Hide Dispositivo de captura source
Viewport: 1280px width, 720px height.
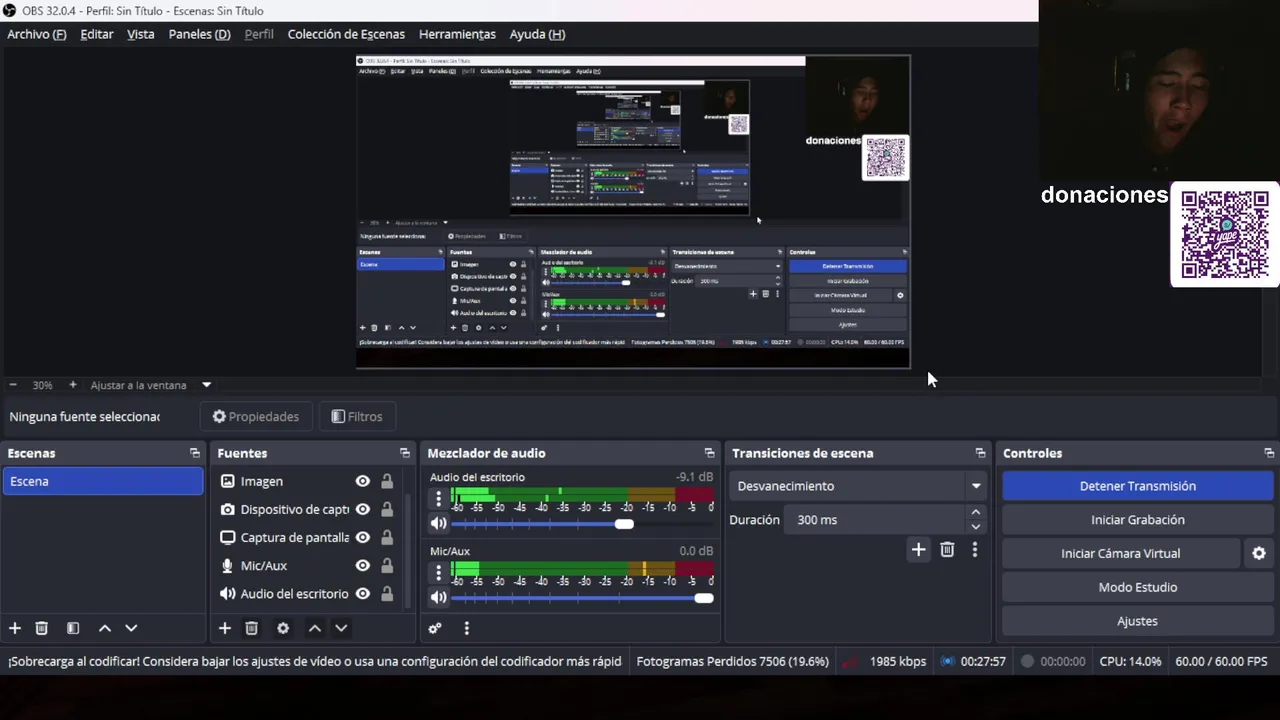363,509
